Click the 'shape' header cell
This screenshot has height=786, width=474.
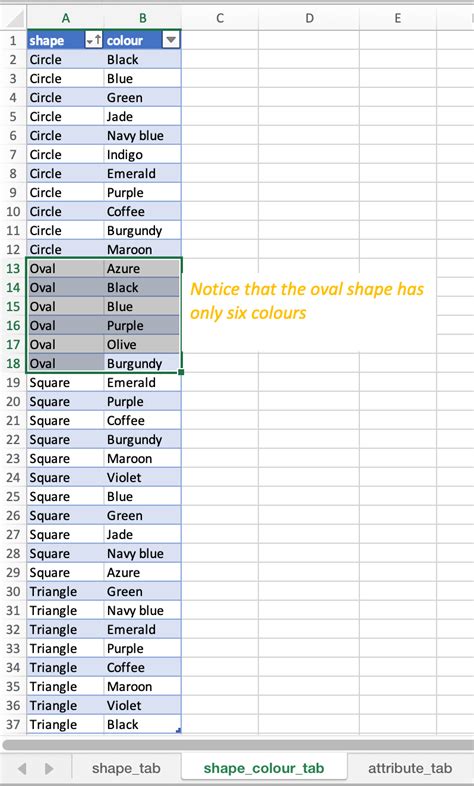click(66, 41)
